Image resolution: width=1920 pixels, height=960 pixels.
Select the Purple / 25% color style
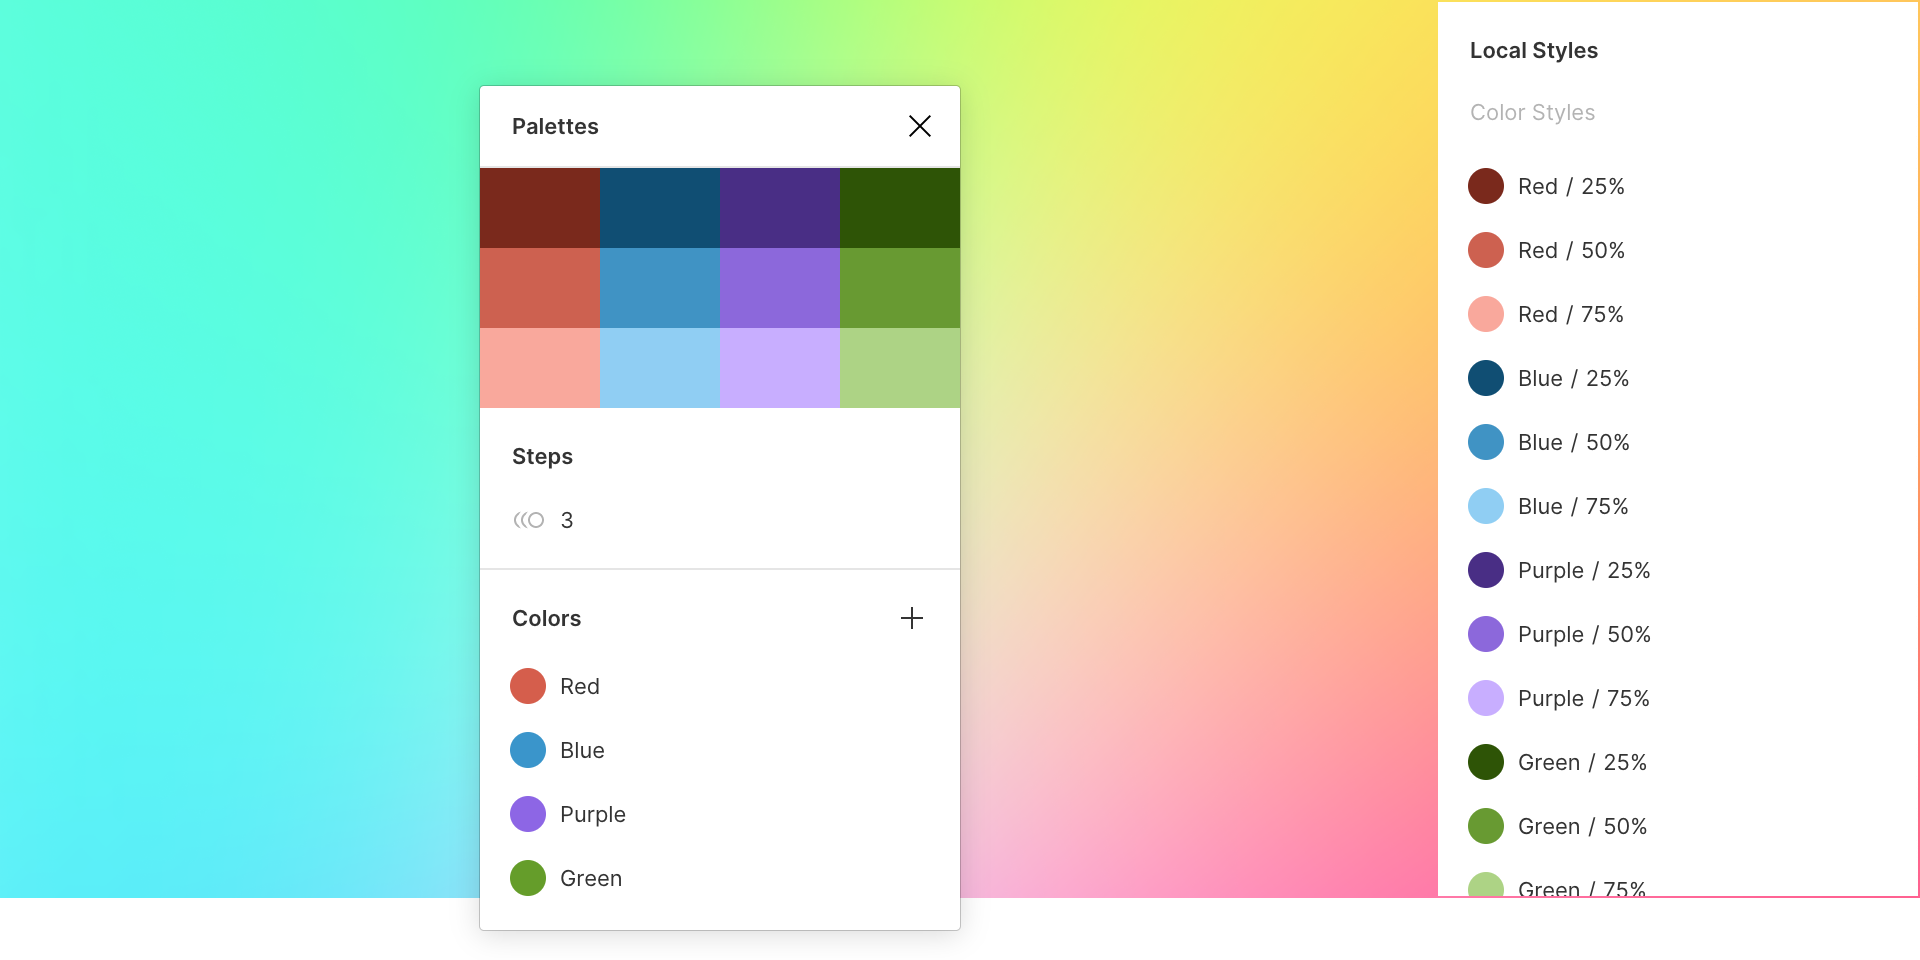[1583, 570]
